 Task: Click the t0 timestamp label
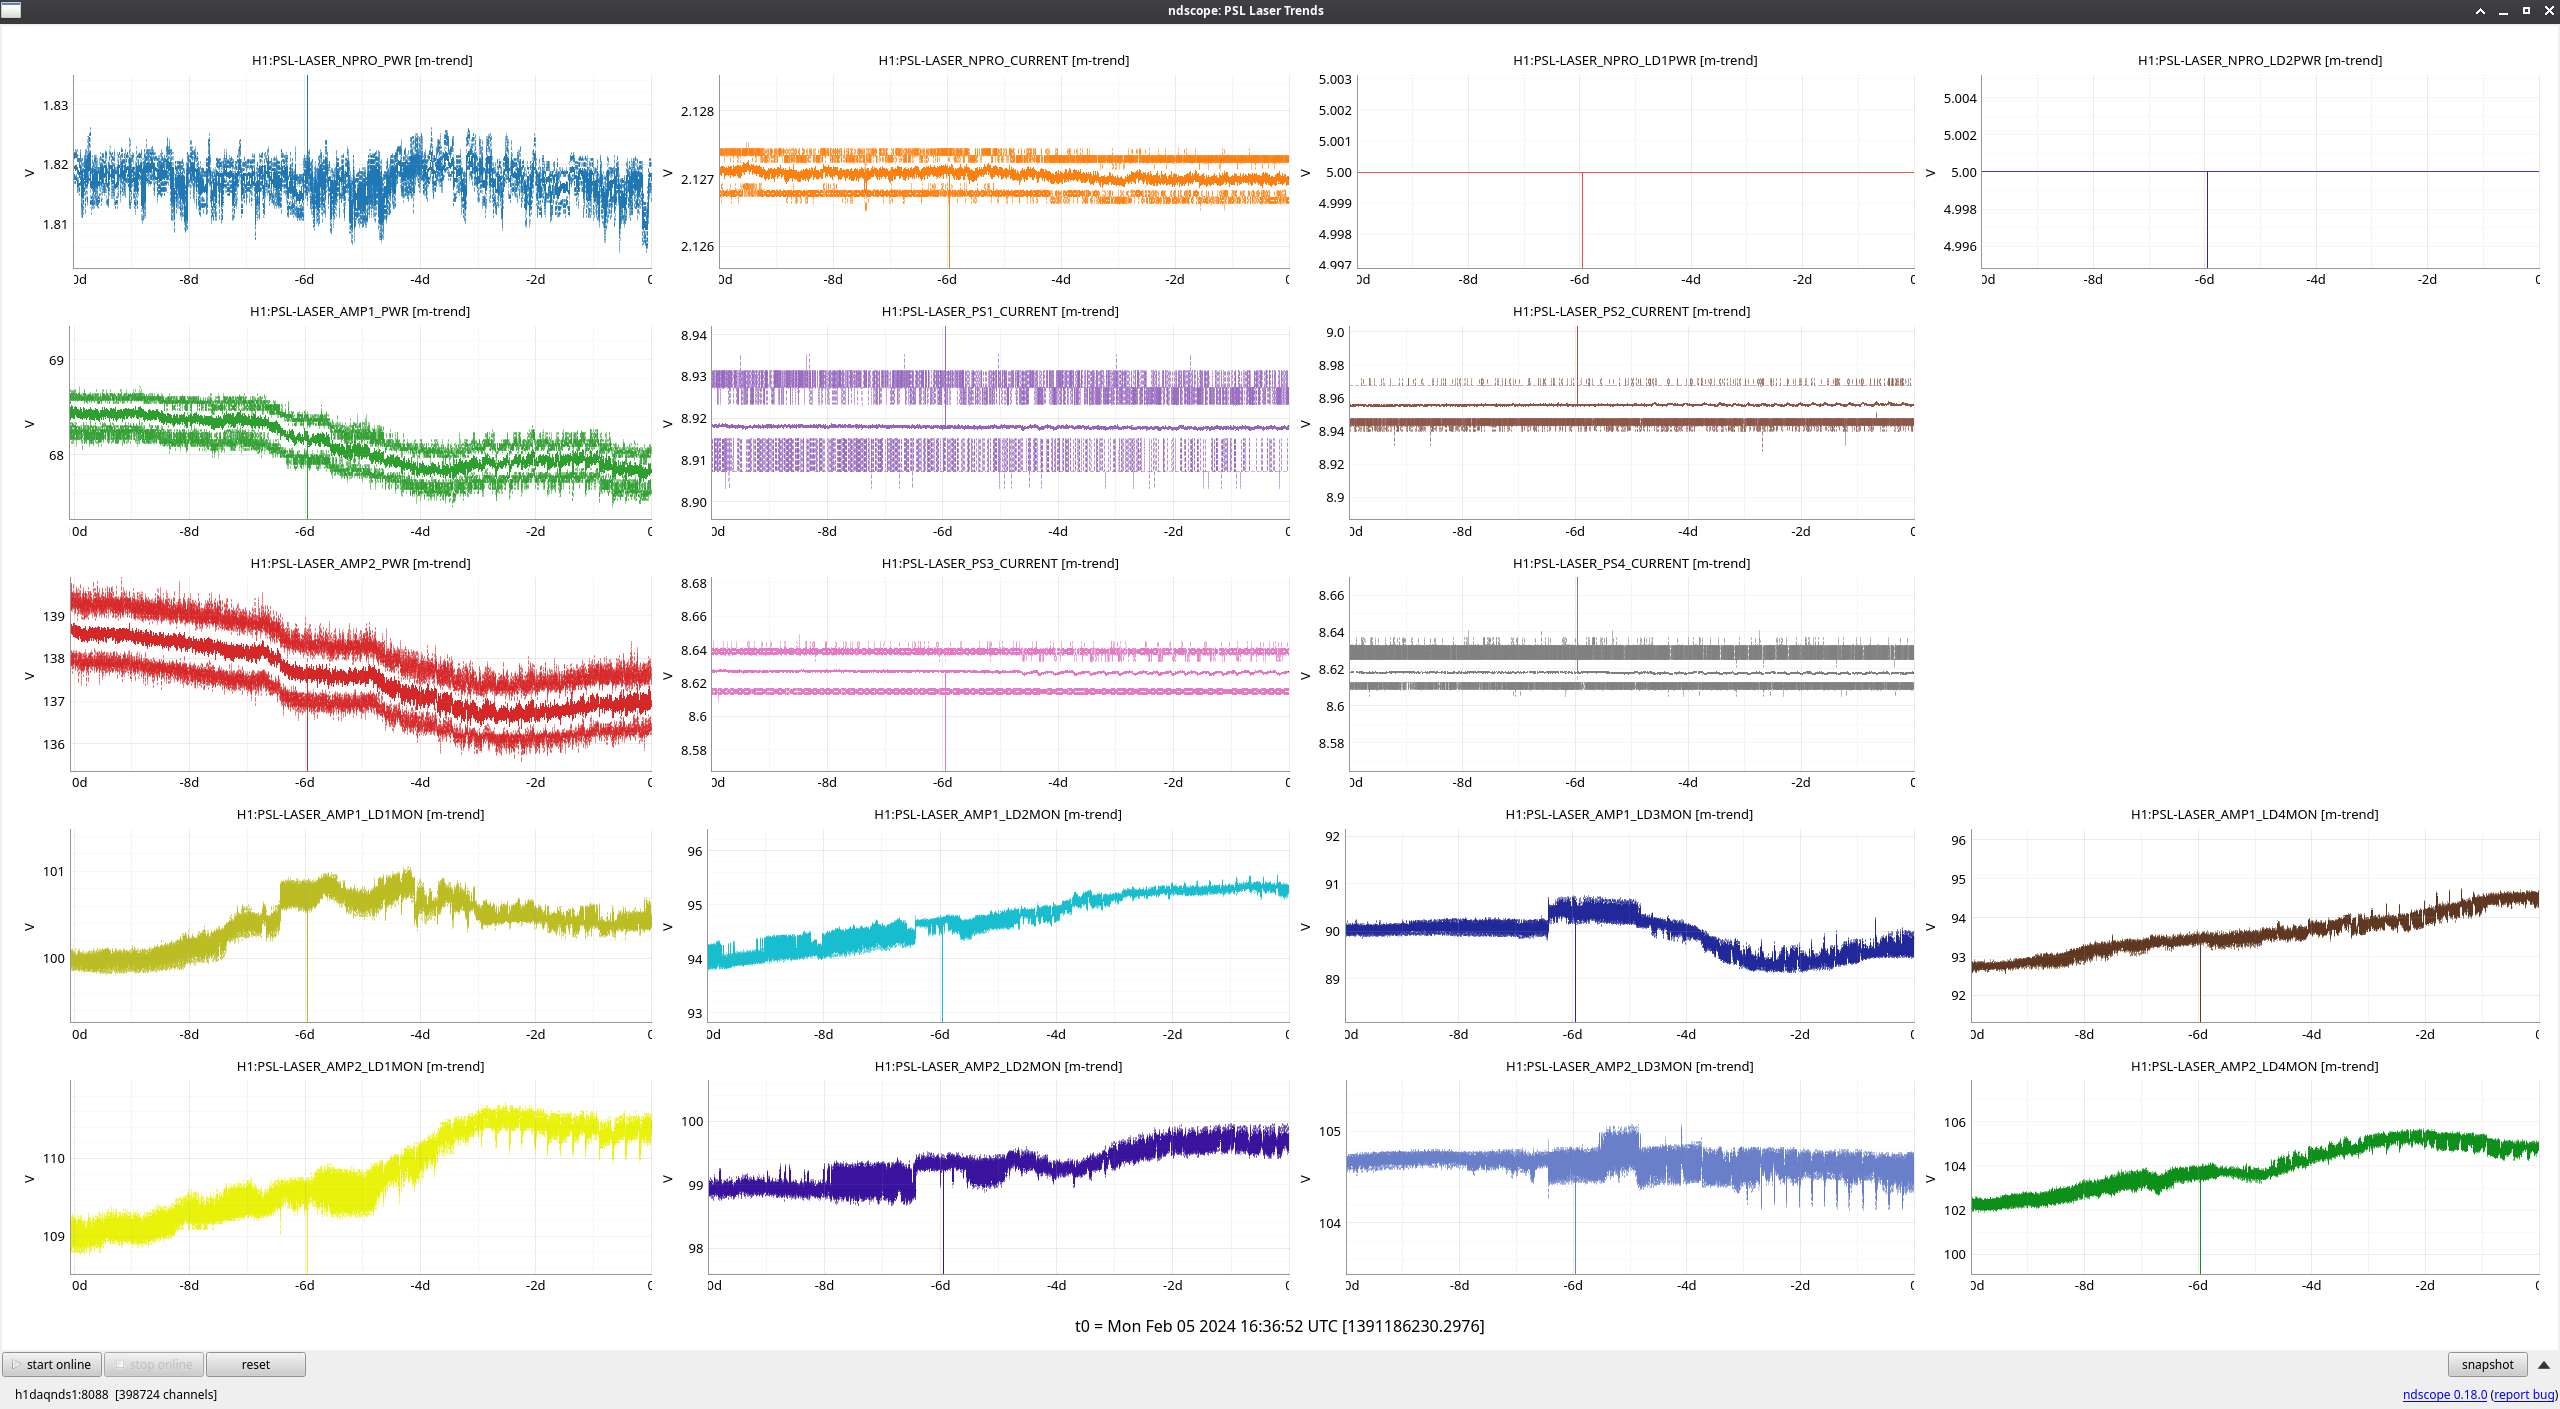pos(1279,1326)
